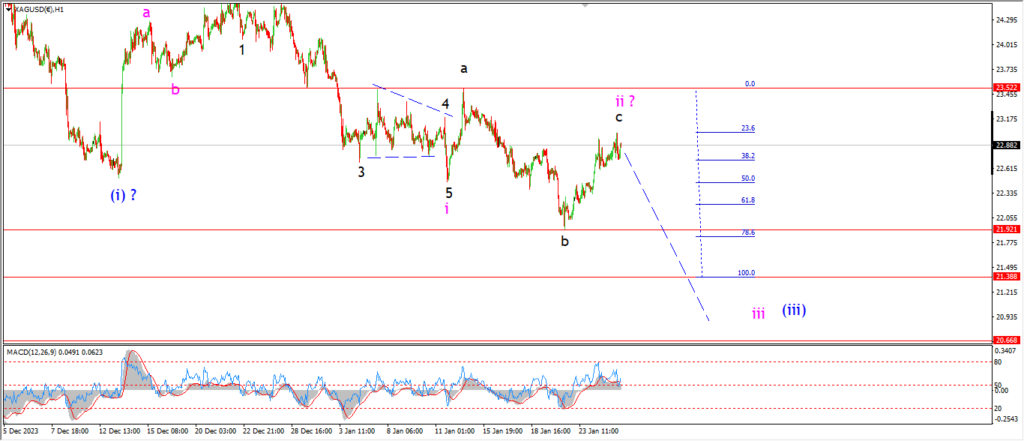Select the Fibonacci 38.2 level label
This screenshot has width=1024, height=441.
click(x=748, y=156)
